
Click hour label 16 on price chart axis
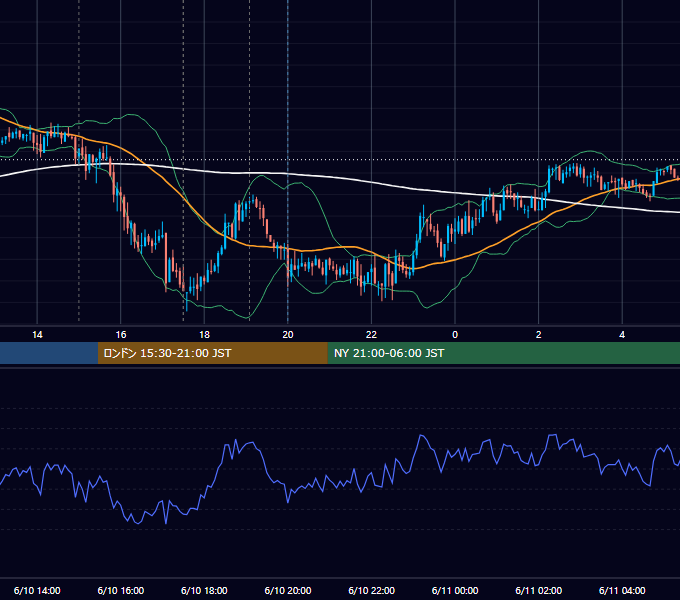(x=121, y=335)
